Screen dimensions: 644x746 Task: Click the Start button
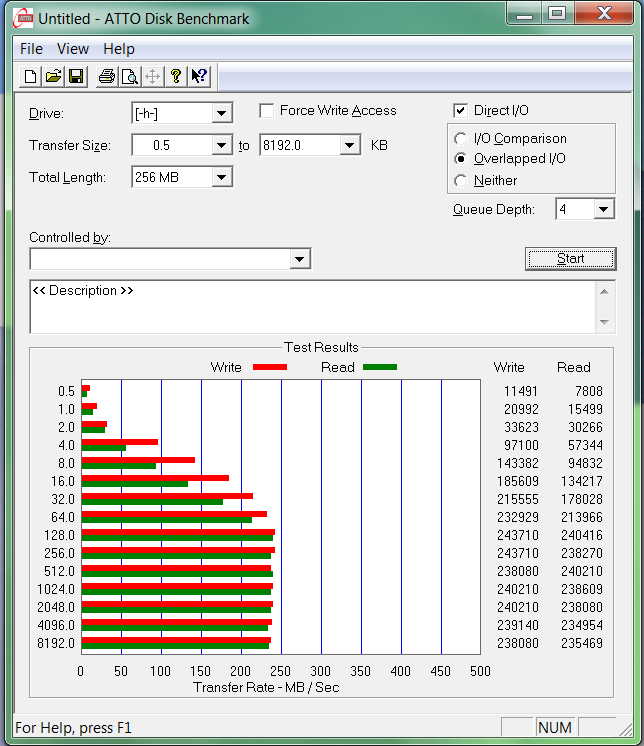[x=571, y=258]
